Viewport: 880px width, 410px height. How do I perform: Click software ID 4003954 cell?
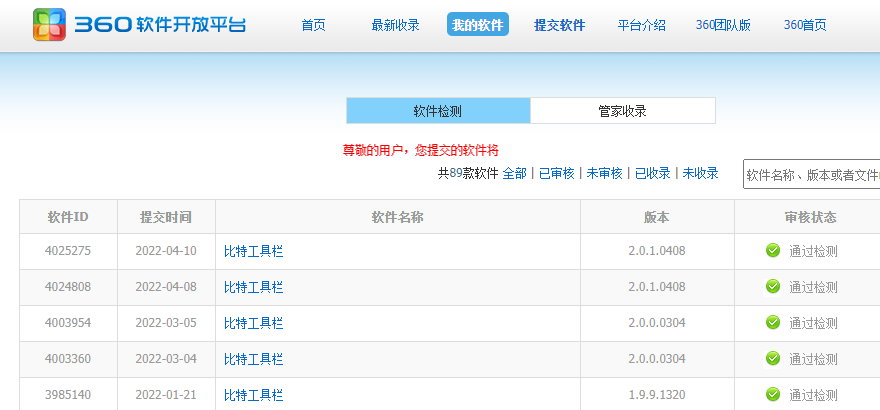[x=68, y=323]
